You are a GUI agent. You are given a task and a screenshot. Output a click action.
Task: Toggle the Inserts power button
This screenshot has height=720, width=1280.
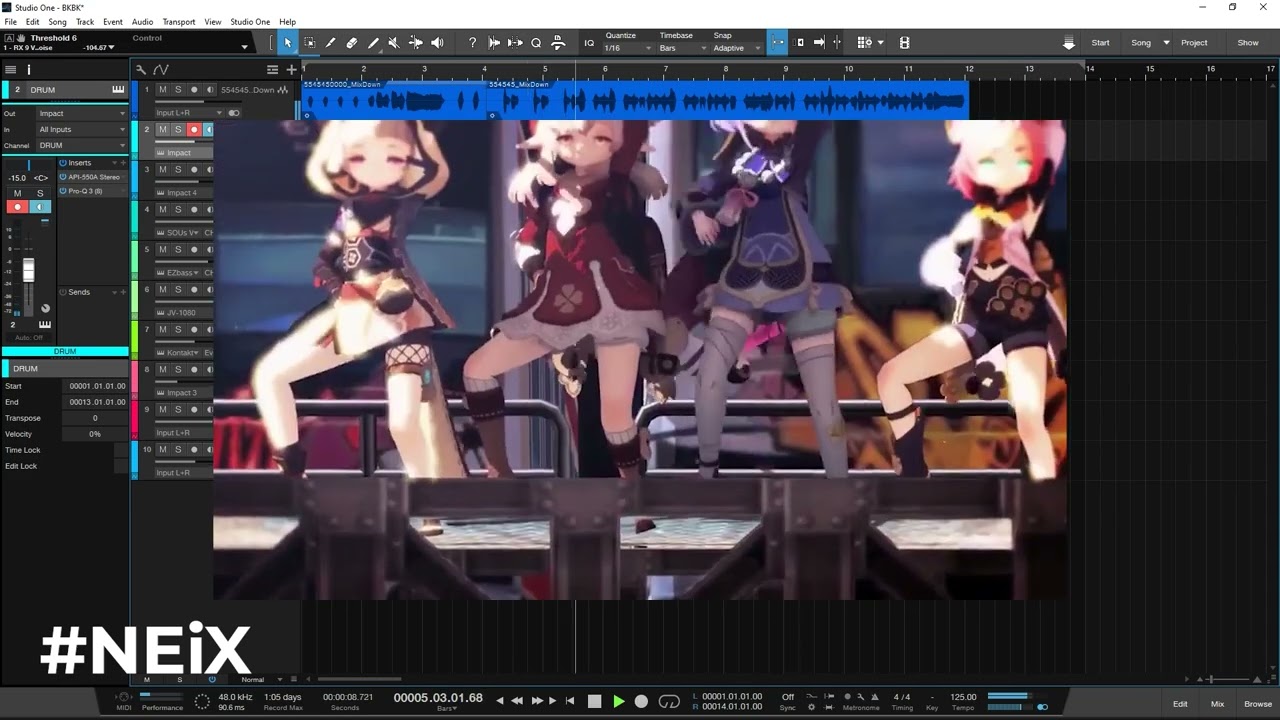click(63, 162)
